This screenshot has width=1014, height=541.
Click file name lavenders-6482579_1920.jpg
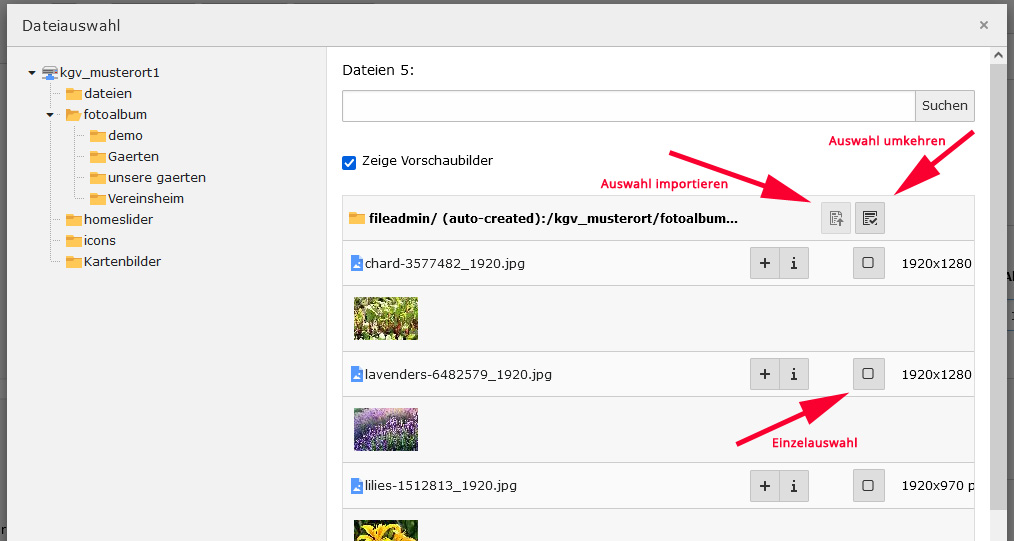tap(458, 375)
